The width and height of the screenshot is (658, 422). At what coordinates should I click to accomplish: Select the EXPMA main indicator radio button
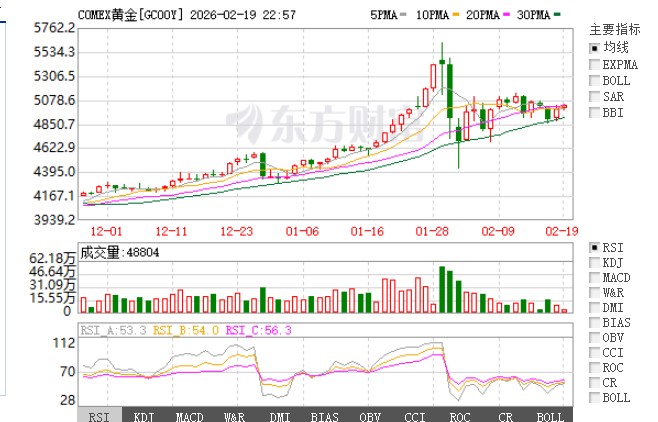[x=594, y=64]
